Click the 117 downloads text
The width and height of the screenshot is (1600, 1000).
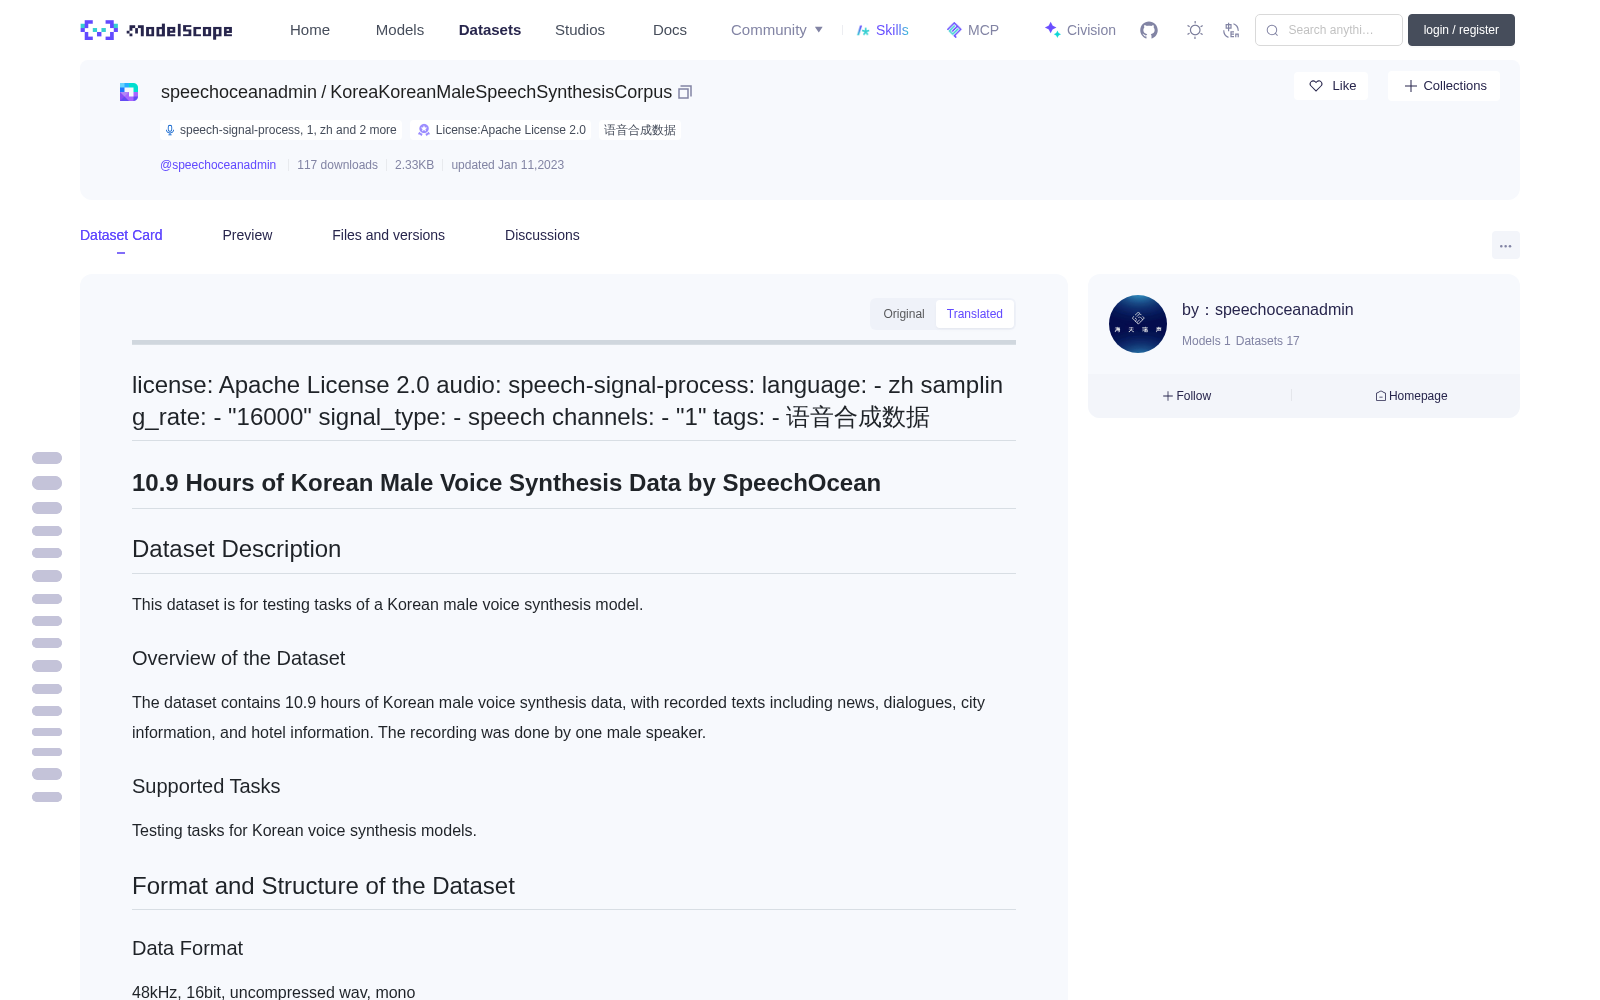pos(337,165)
